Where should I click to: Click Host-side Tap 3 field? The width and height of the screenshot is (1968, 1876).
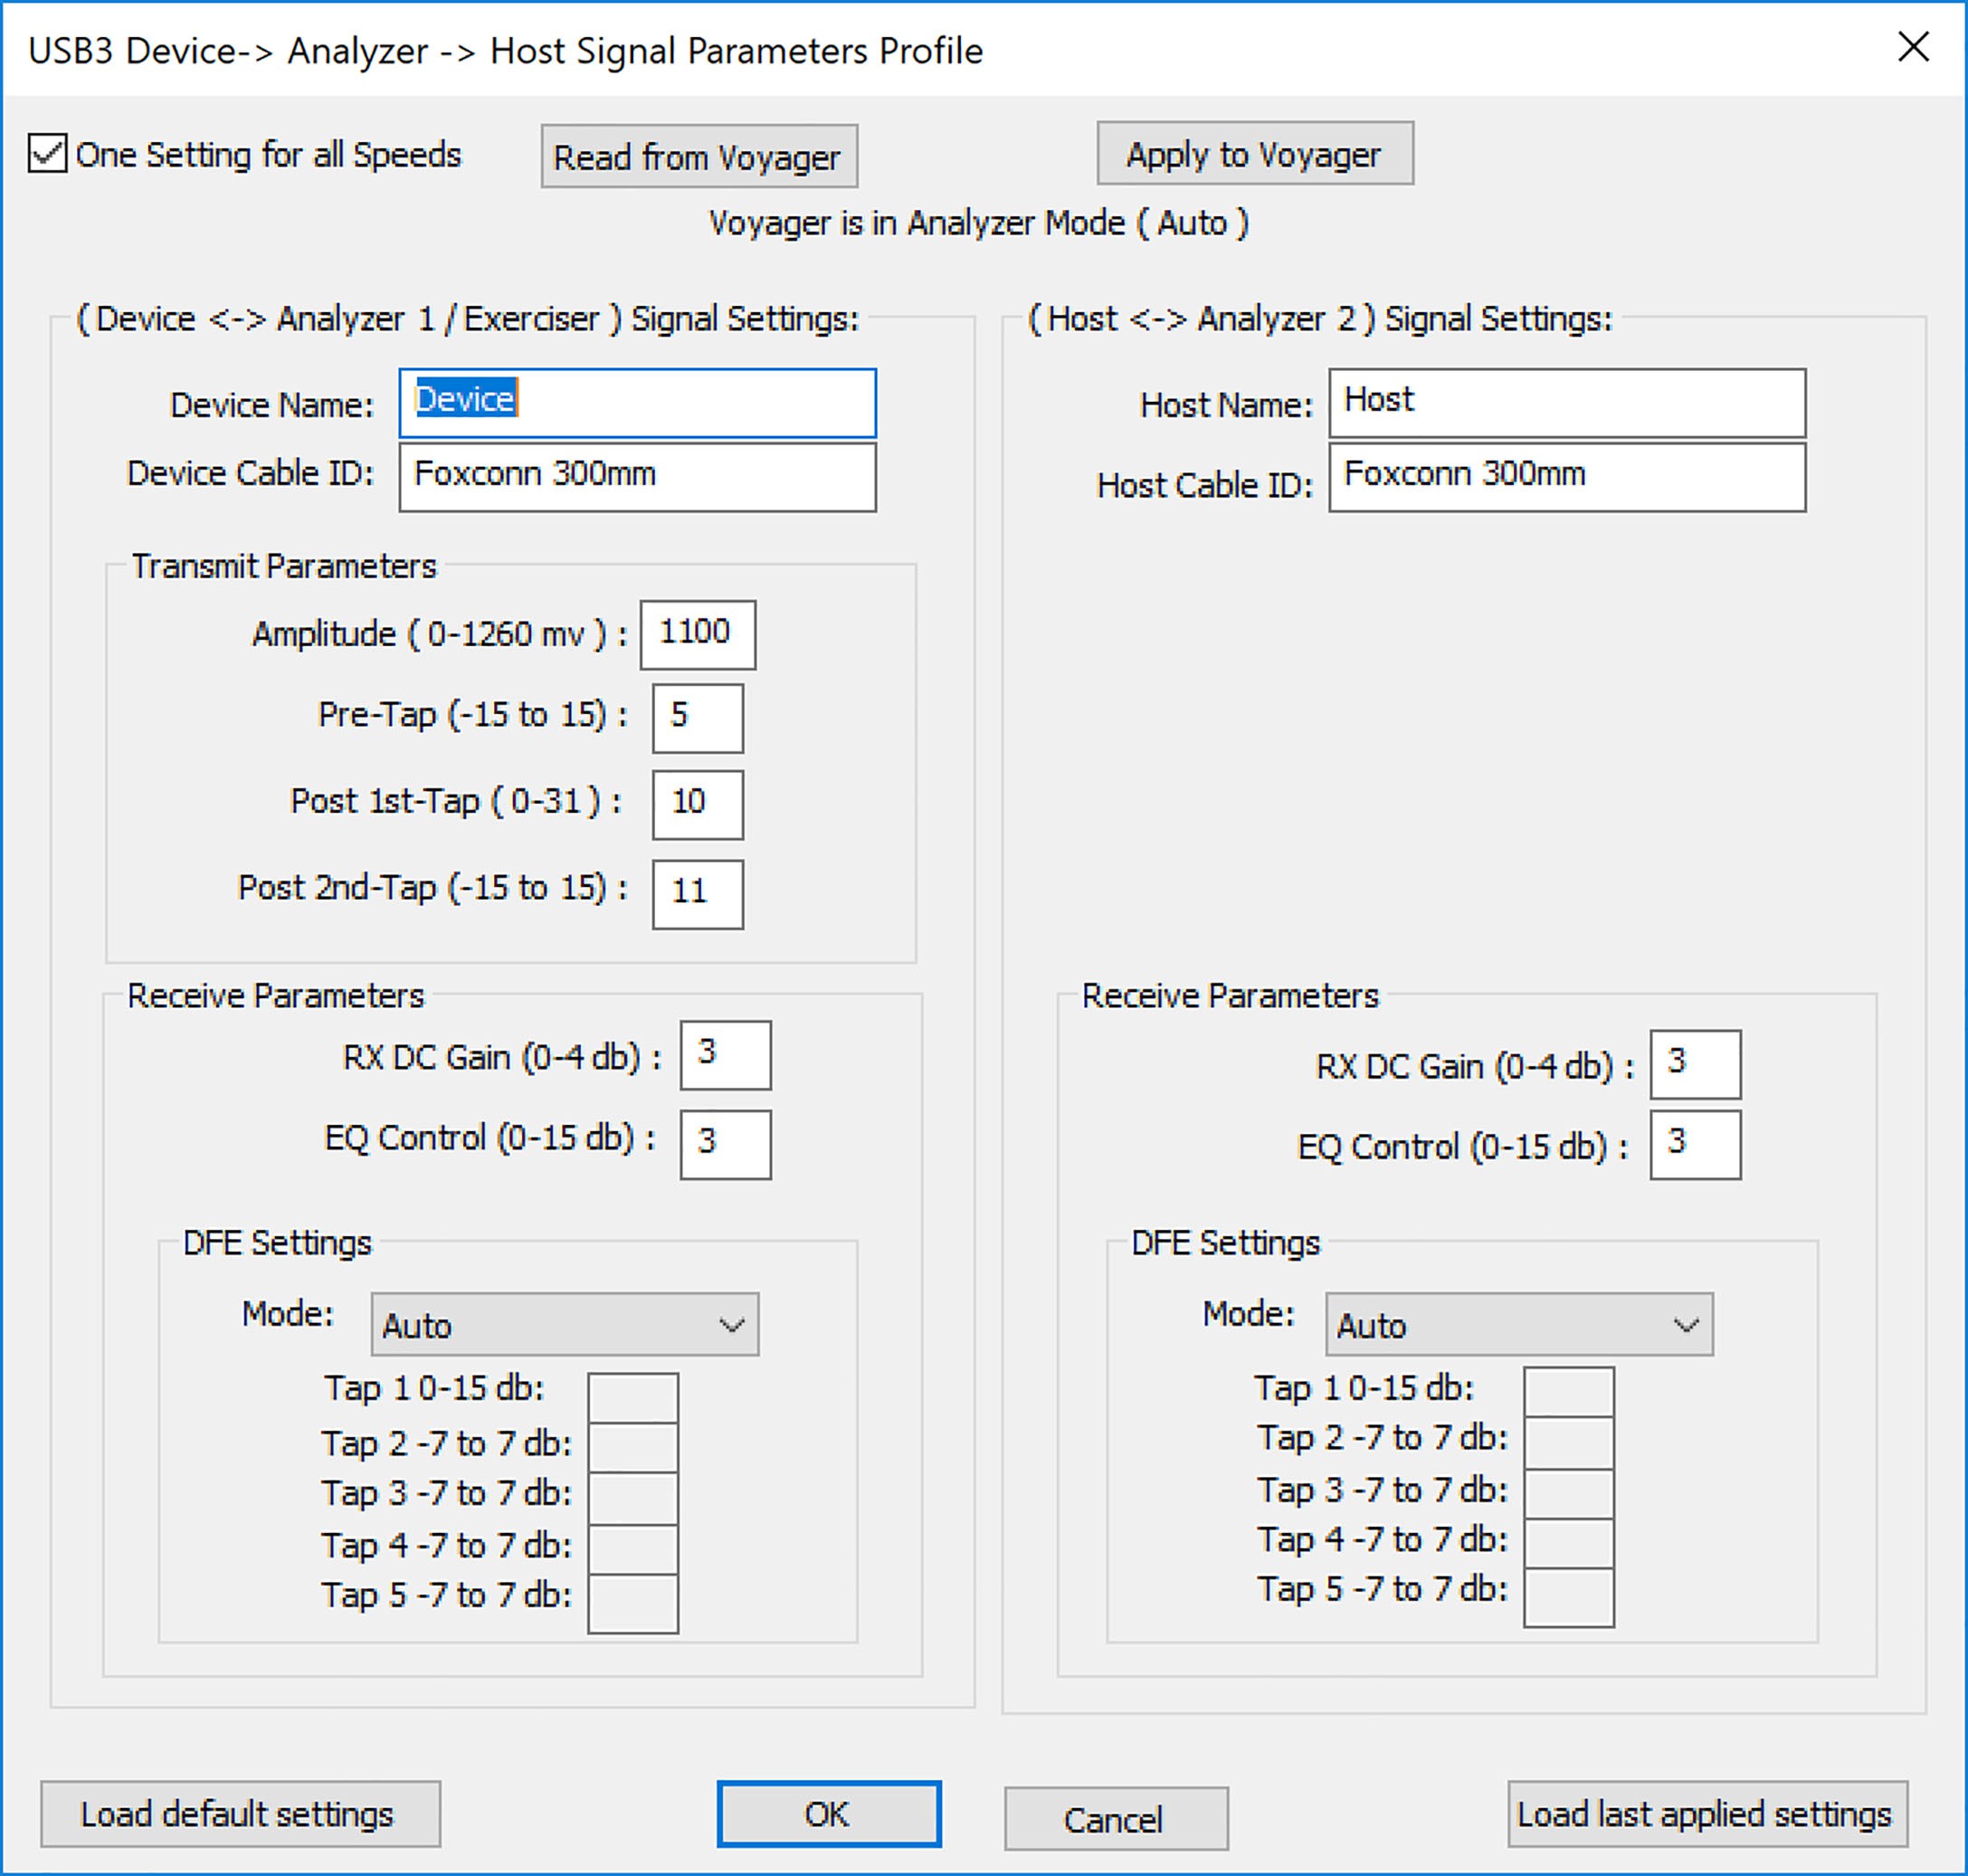(1568, 1493)
